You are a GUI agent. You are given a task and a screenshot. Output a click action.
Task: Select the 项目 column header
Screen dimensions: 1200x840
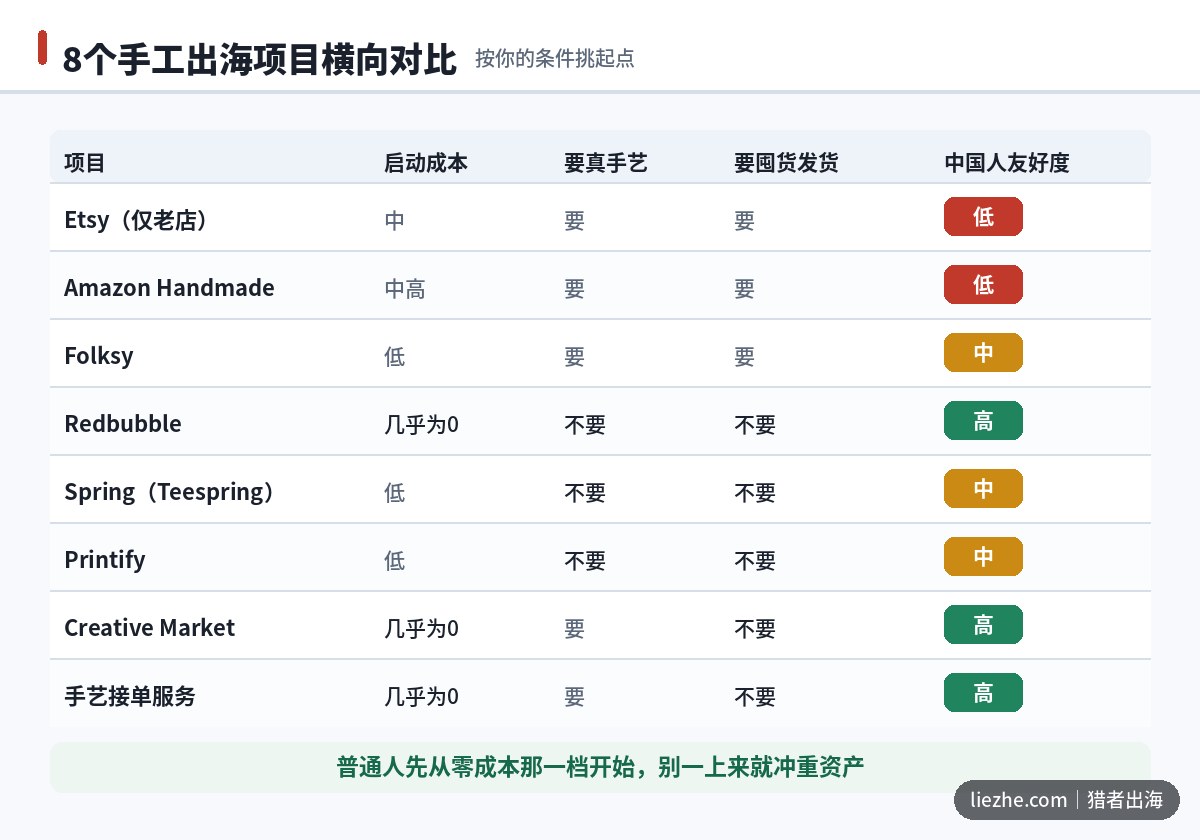coord(85,163)
